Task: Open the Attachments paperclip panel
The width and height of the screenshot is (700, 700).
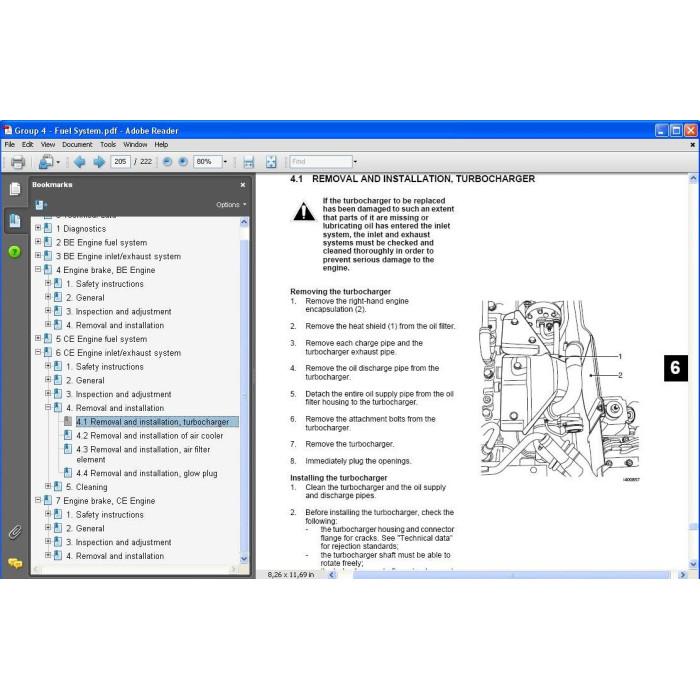Action: point(15,532)
